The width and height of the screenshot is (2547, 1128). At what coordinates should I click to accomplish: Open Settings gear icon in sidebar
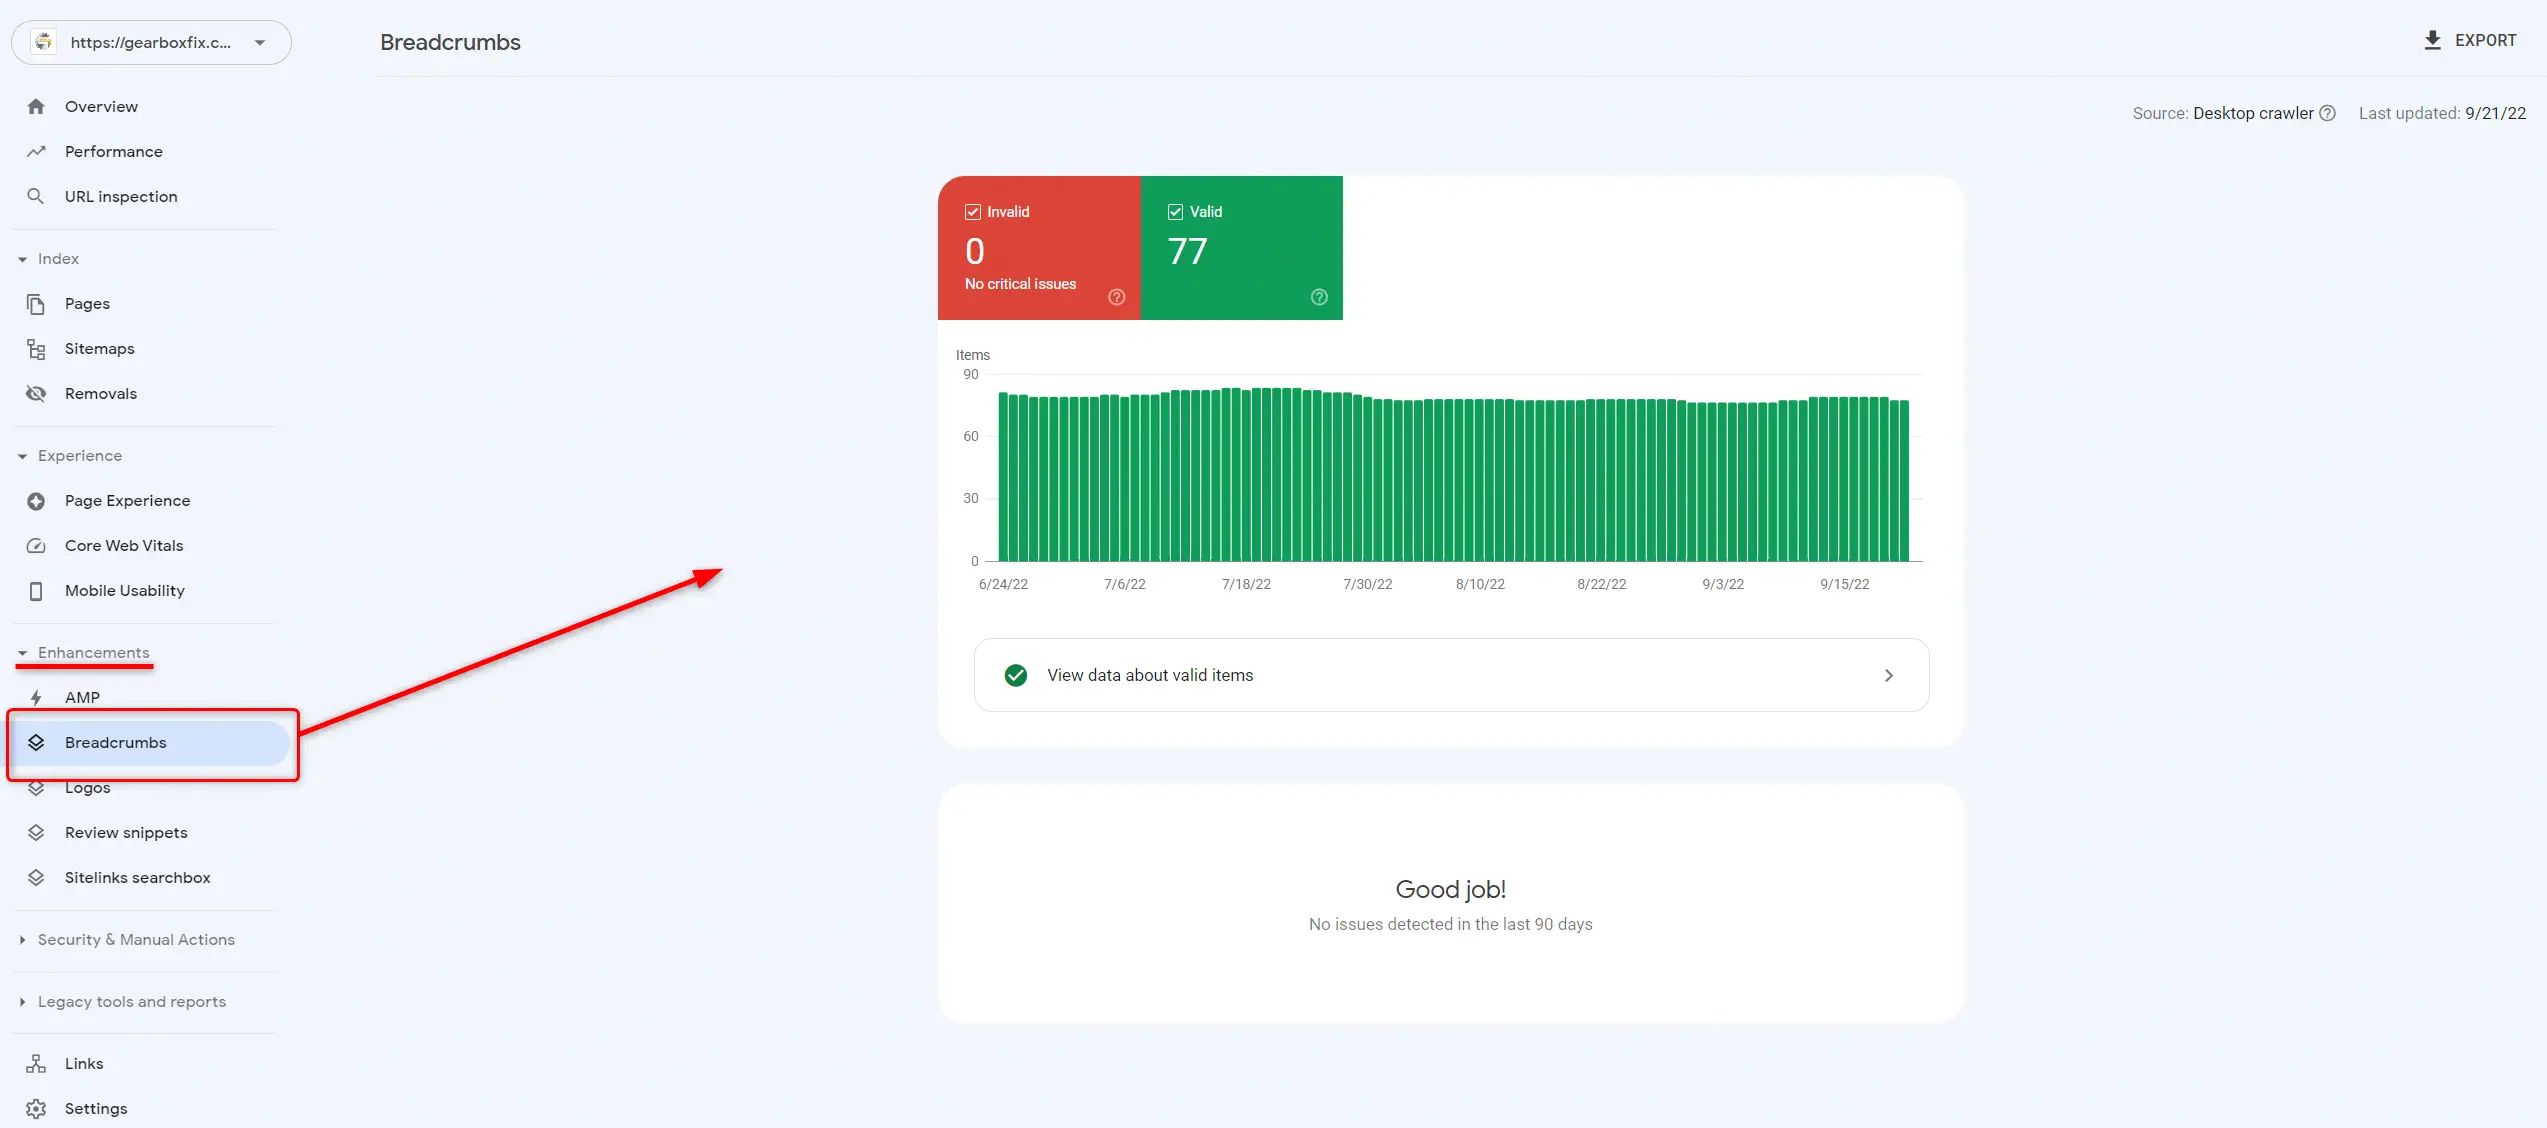click(x=36, y=1108)
